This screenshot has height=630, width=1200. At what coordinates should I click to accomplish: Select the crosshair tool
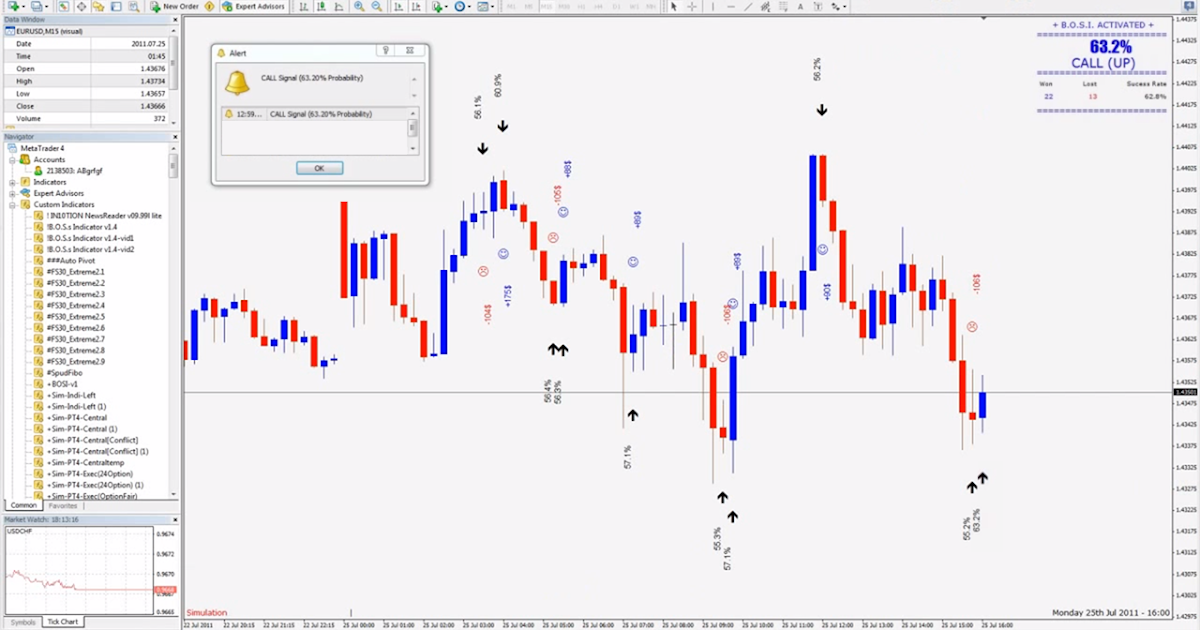[x=692, y=6]
